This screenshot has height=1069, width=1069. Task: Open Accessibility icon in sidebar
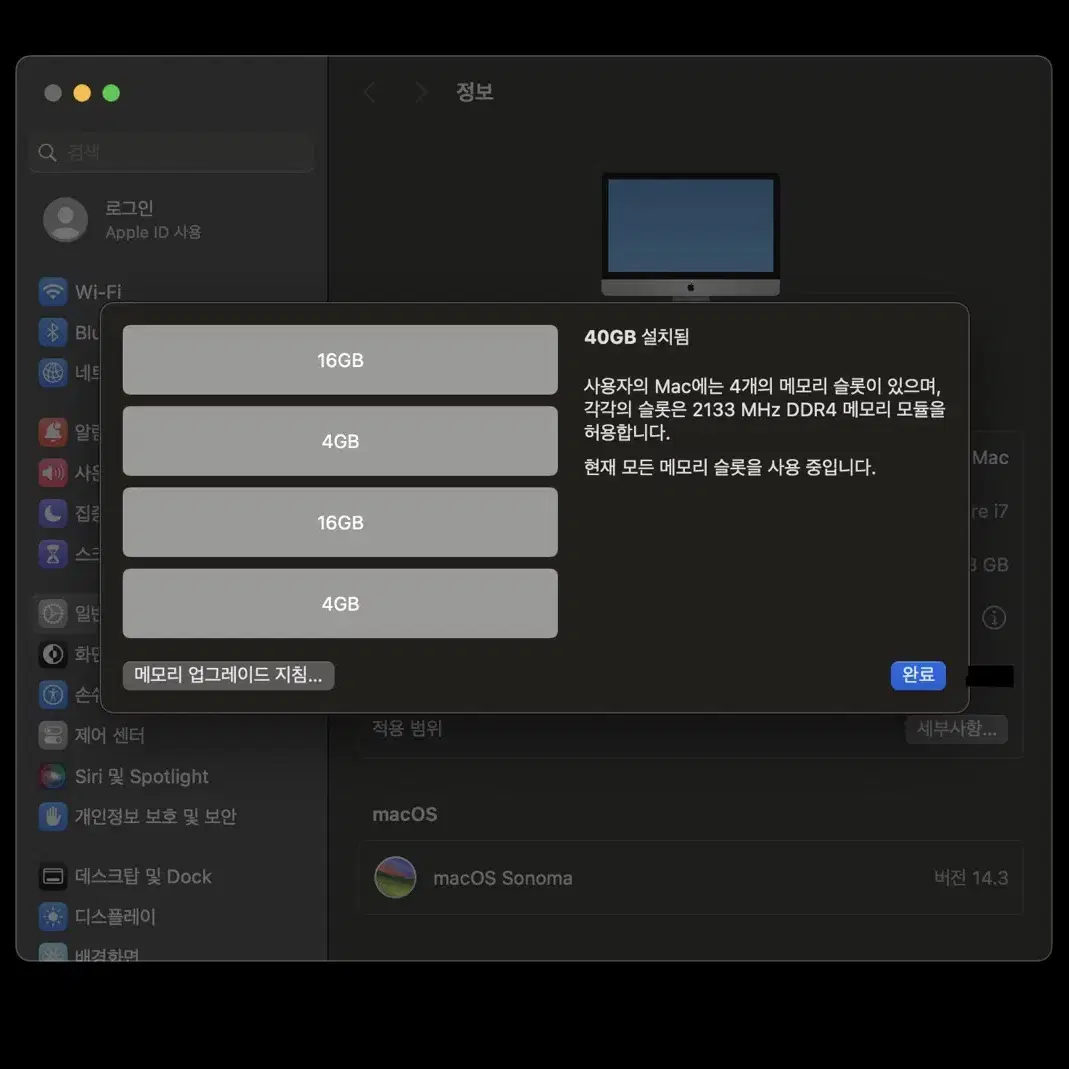[x=52, y=694]
